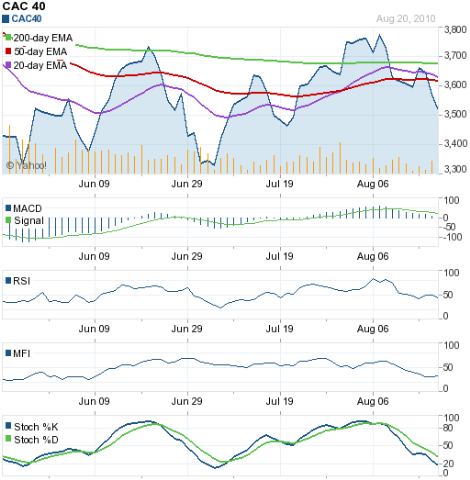Viewport: 470px width, 480px height.
Task: Click the '3,700' price axis label
Action: tap(455, 56)
